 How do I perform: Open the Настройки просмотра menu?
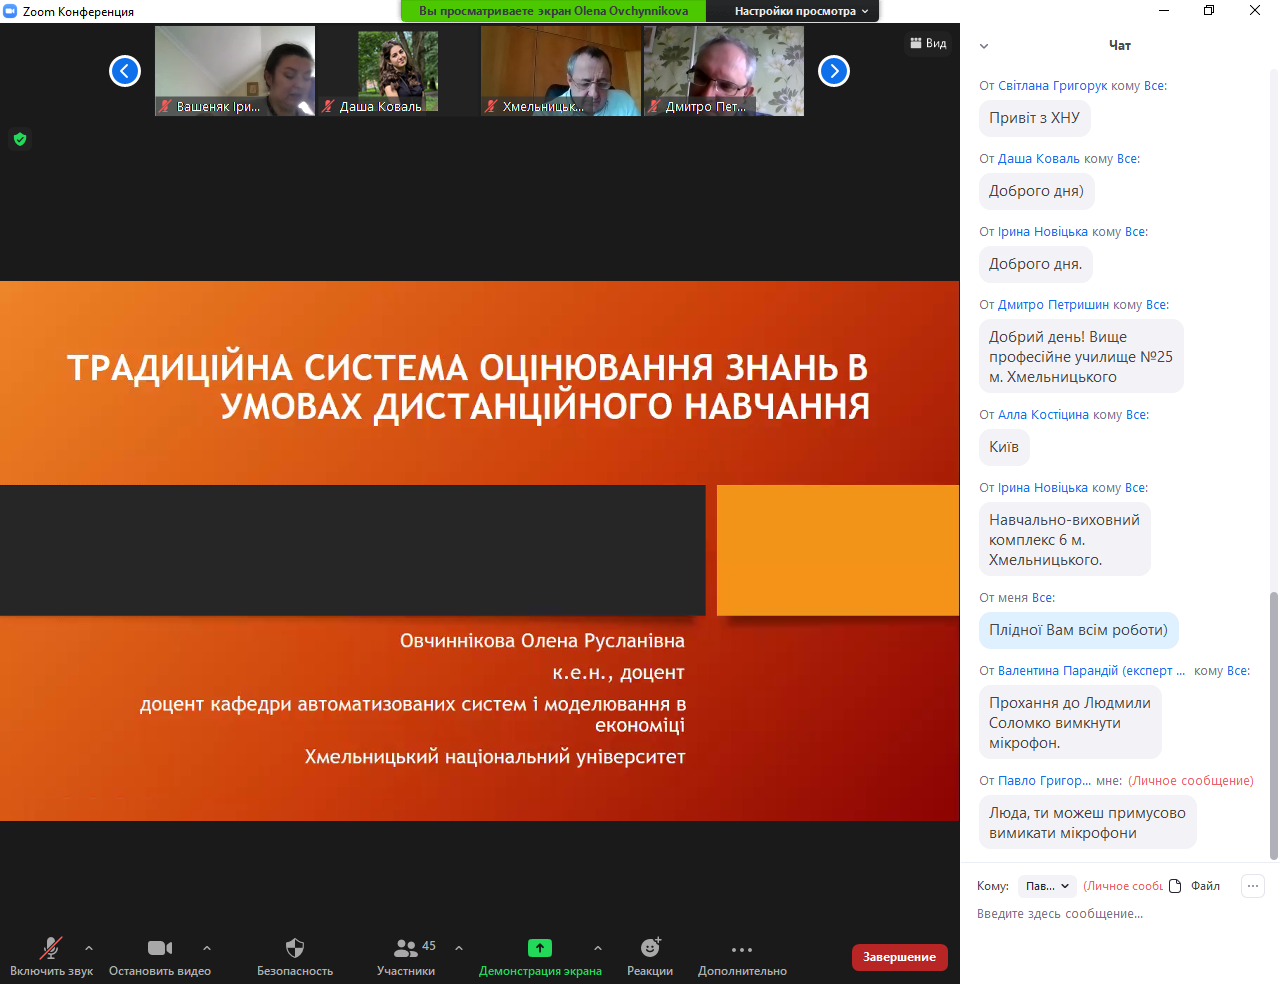click(x=801, y=11)
